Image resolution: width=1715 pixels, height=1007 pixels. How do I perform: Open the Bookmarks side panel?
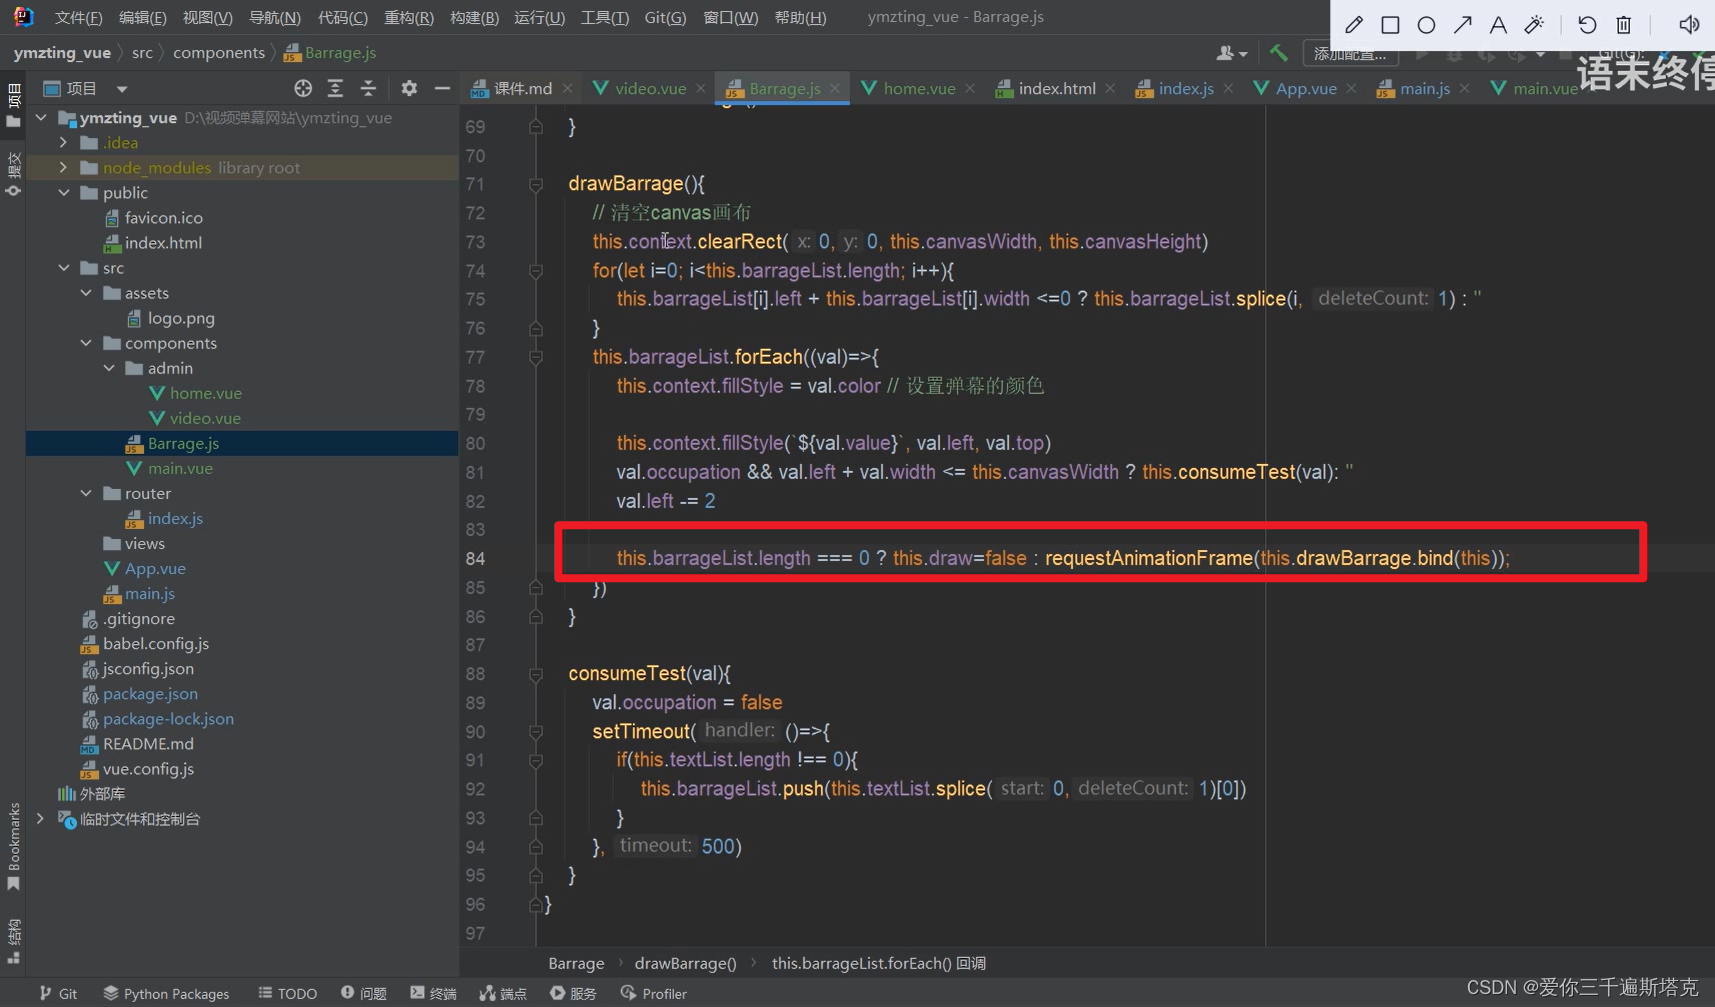click(14, 846)
